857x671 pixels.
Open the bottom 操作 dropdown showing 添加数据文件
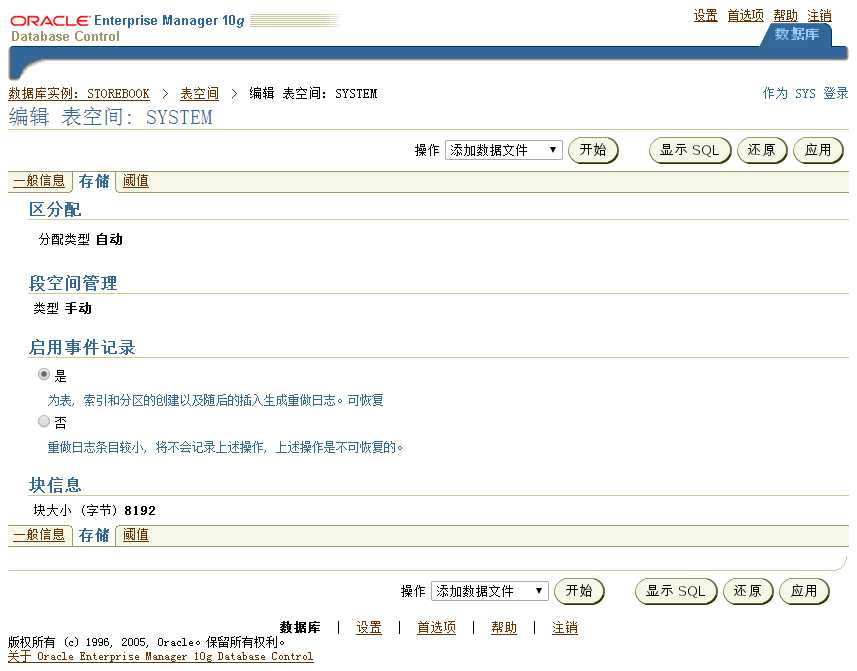click(x=489, y=591)
